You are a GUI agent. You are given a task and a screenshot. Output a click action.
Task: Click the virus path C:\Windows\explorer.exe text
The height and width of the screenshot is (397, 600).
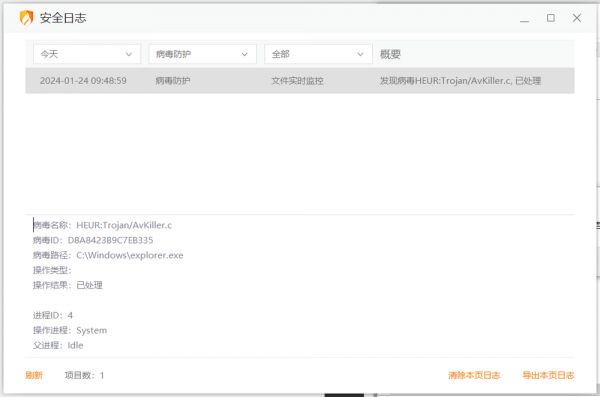(x=130, y=255)
